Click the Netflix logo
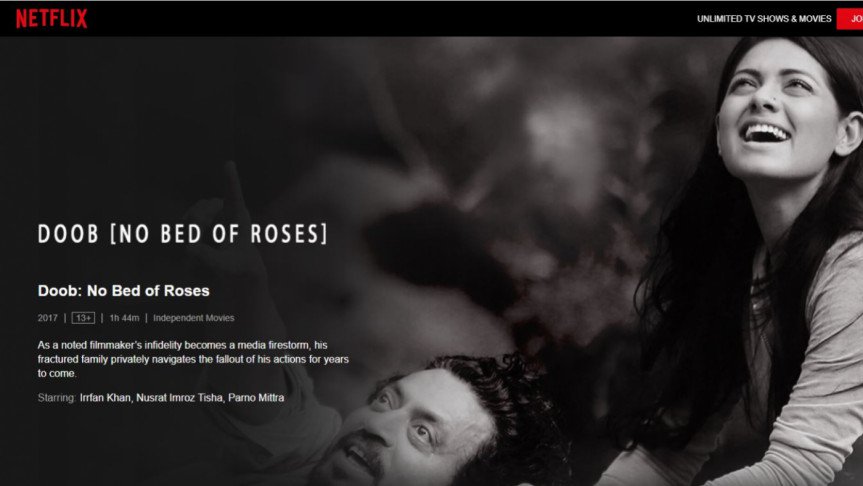Viewport: 863px width, 486px height. click(51, 19)
